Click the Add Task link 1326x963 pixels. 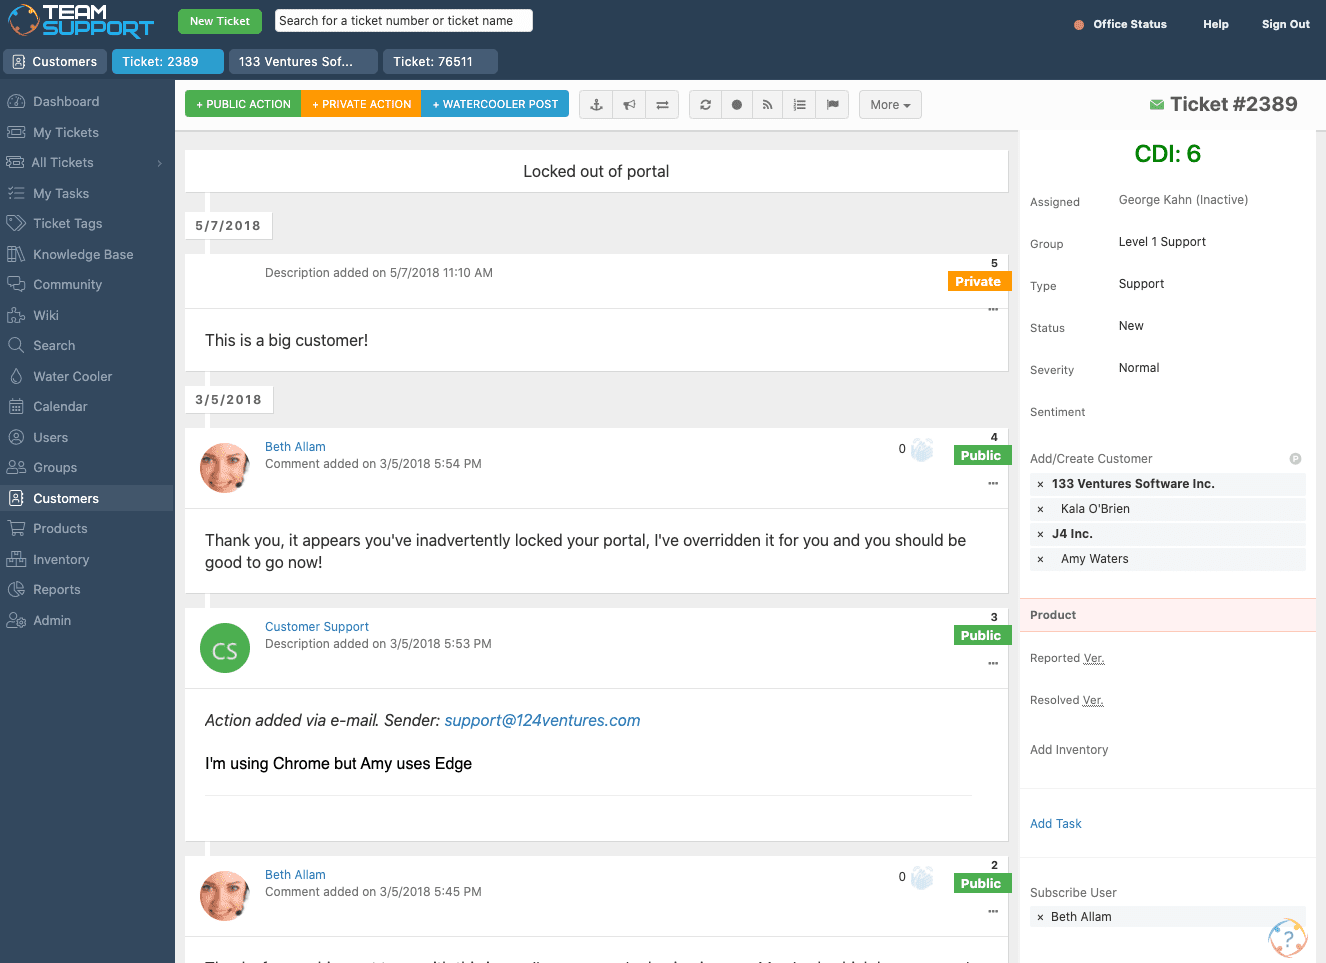tap(1056, 824)
